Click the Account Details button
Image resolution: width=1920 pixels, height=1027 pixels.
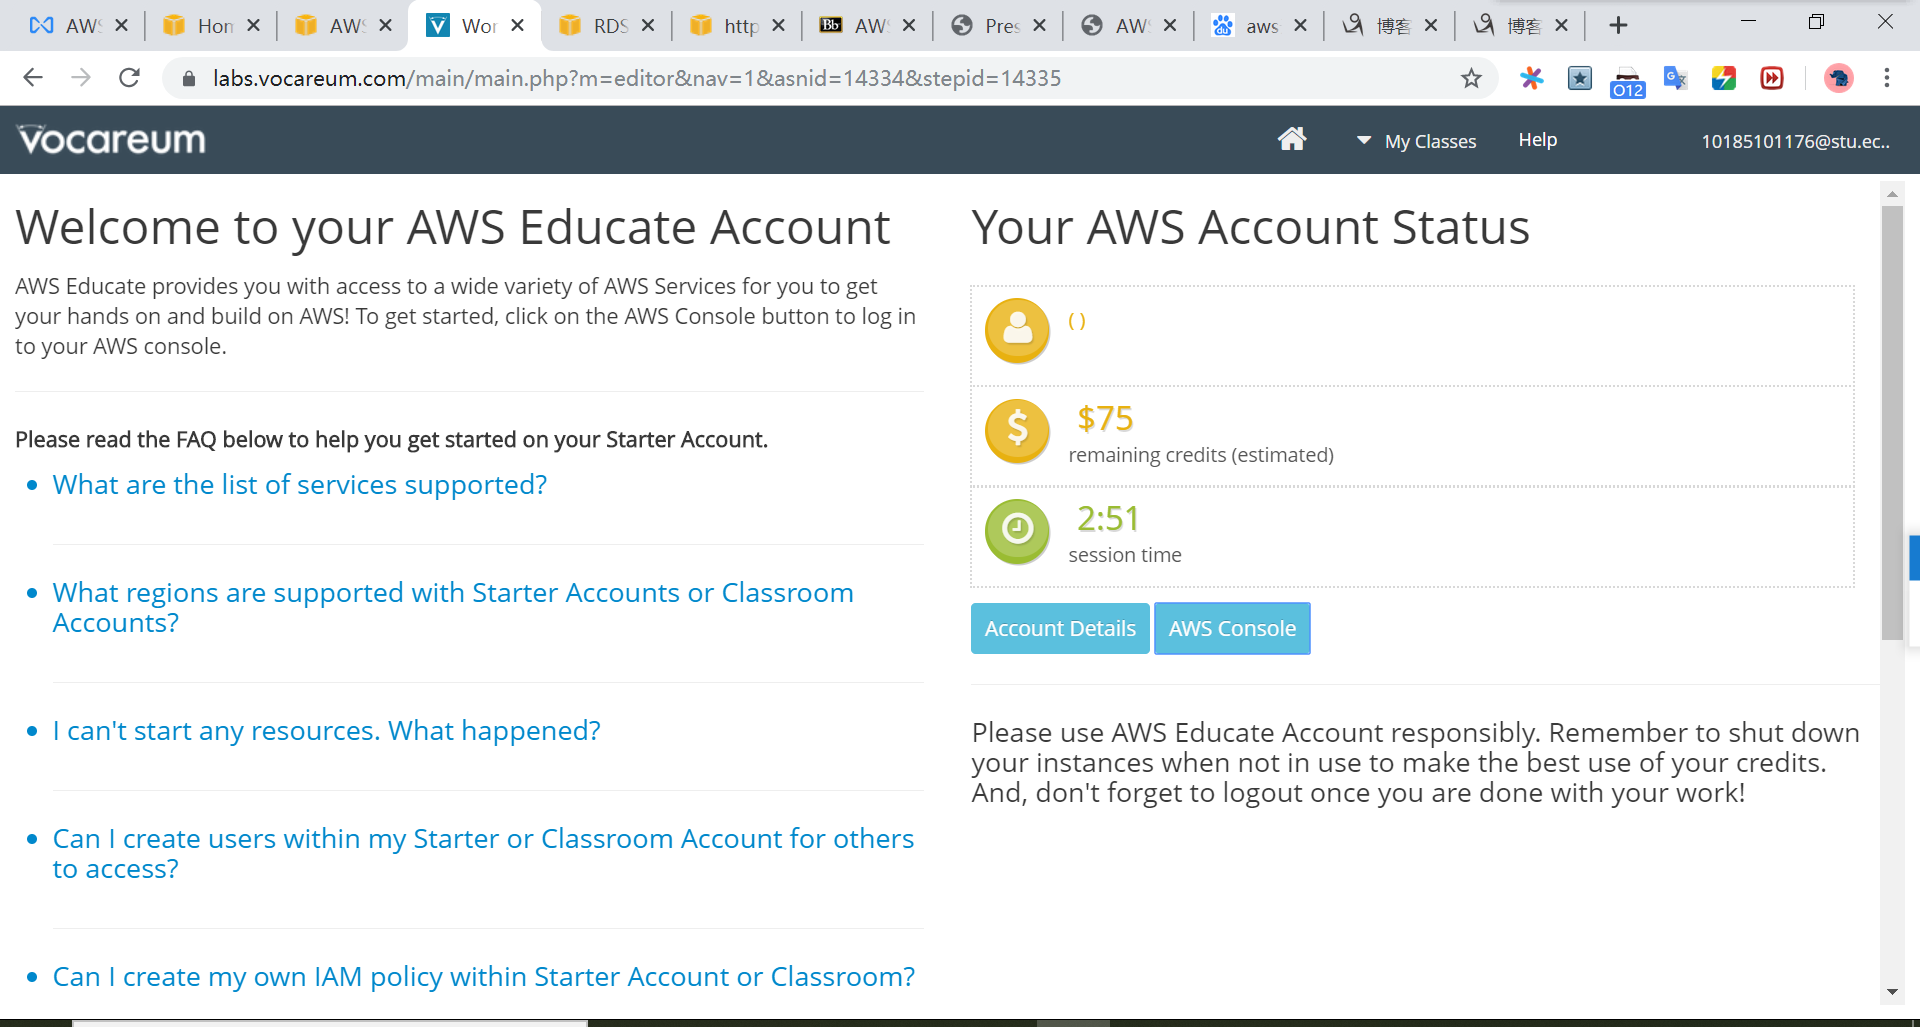tap(1060, 628)
